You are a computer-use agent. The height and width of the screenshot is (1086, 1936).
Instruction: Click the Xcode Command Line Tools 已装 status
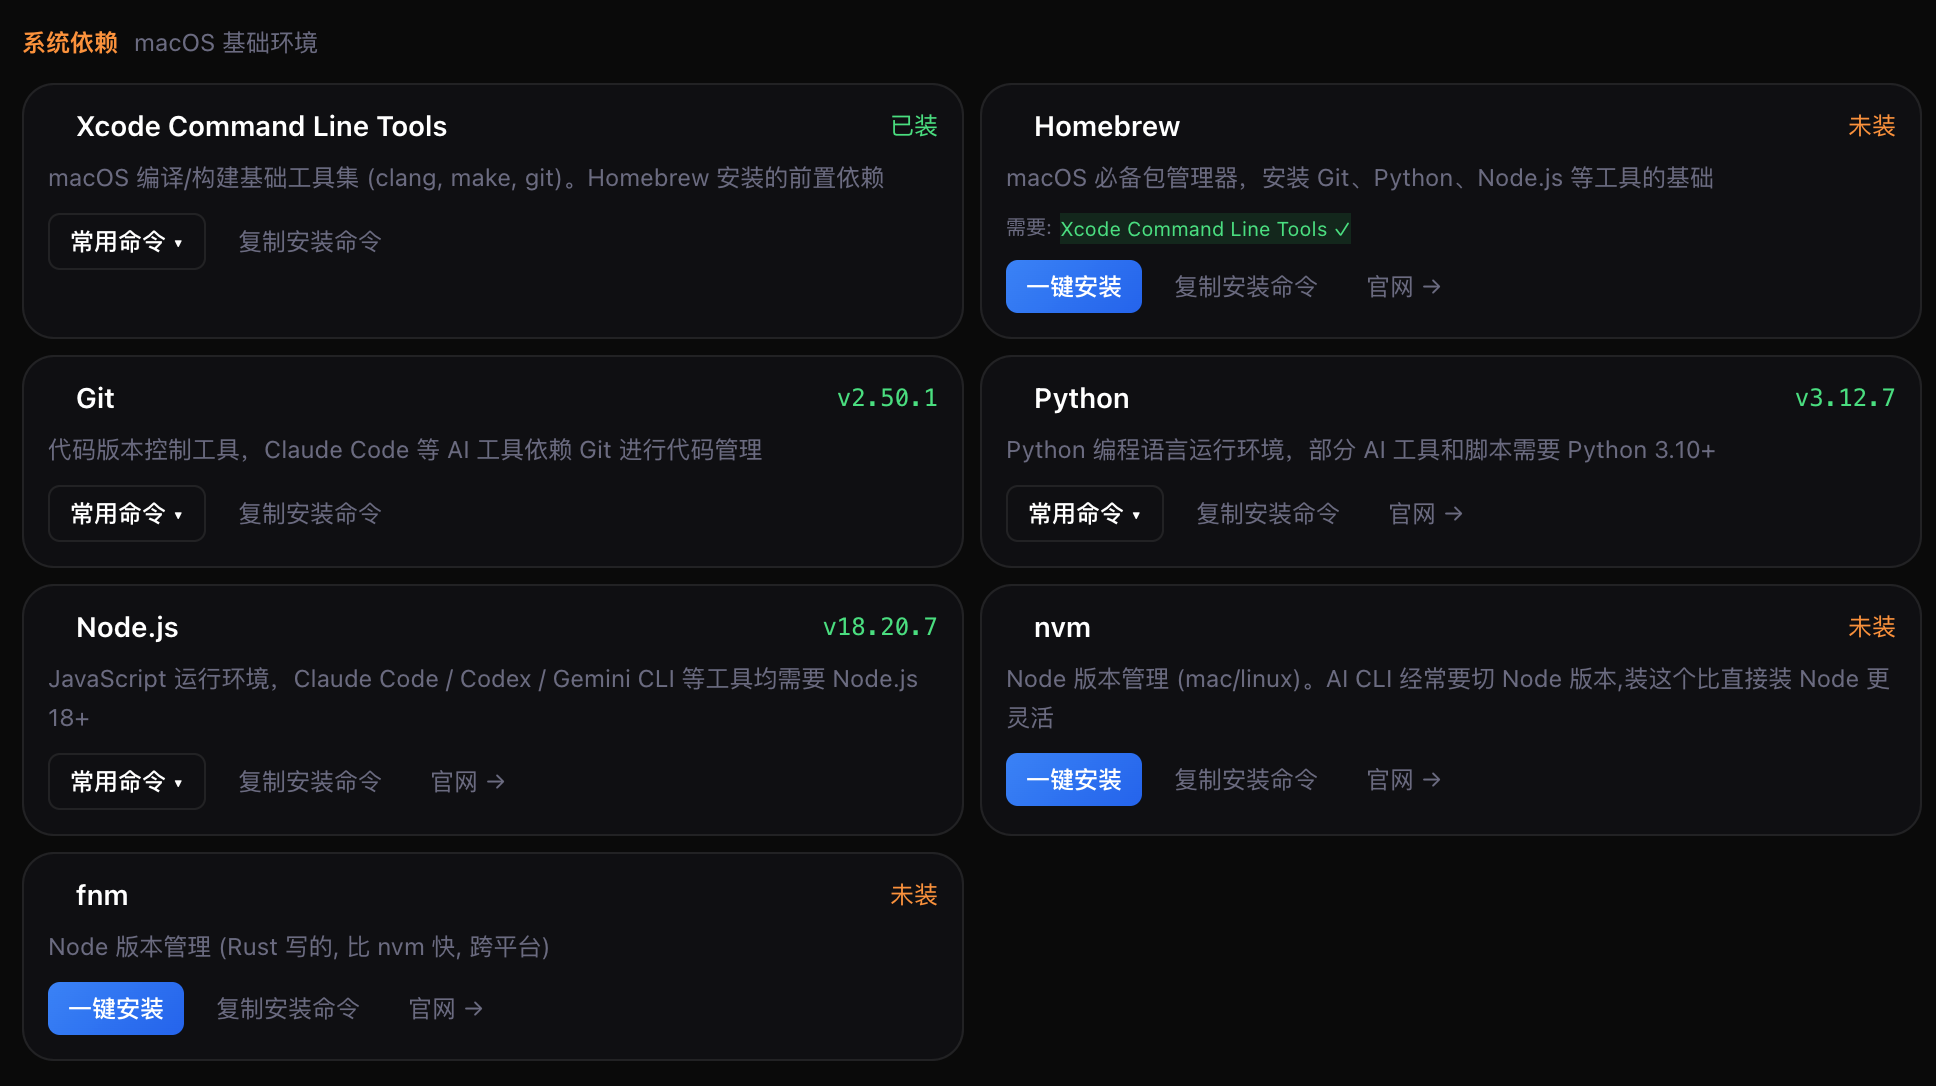(914, 126)
